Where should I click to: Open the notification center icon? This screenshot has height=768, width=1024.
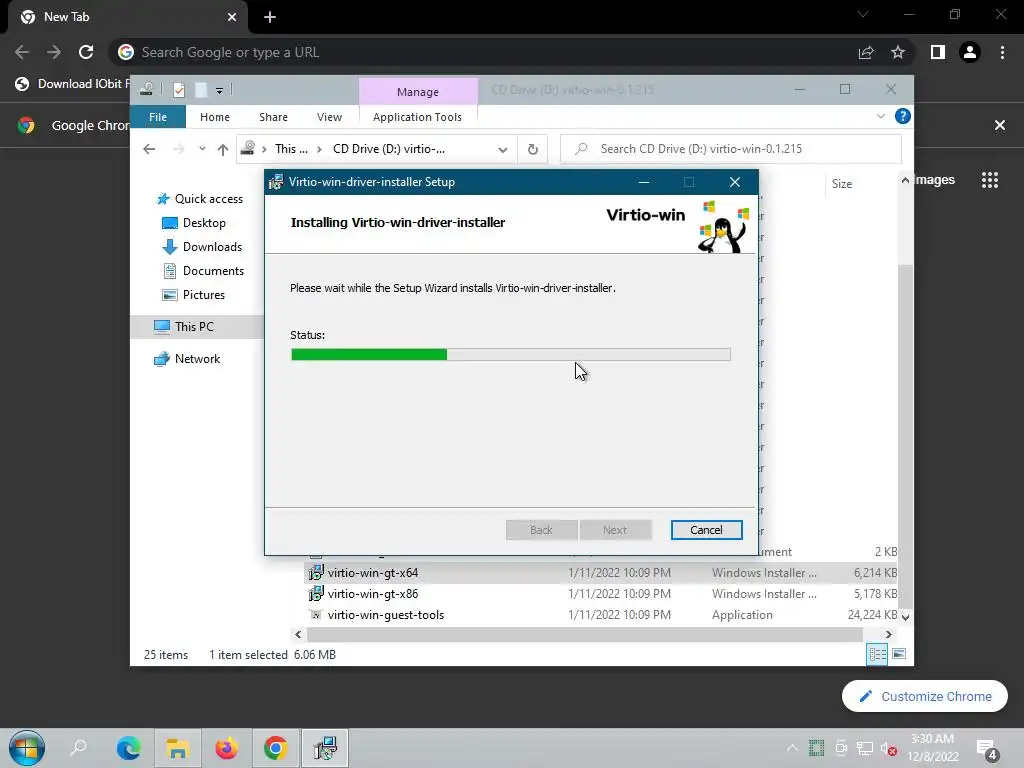tap(987, 750)
